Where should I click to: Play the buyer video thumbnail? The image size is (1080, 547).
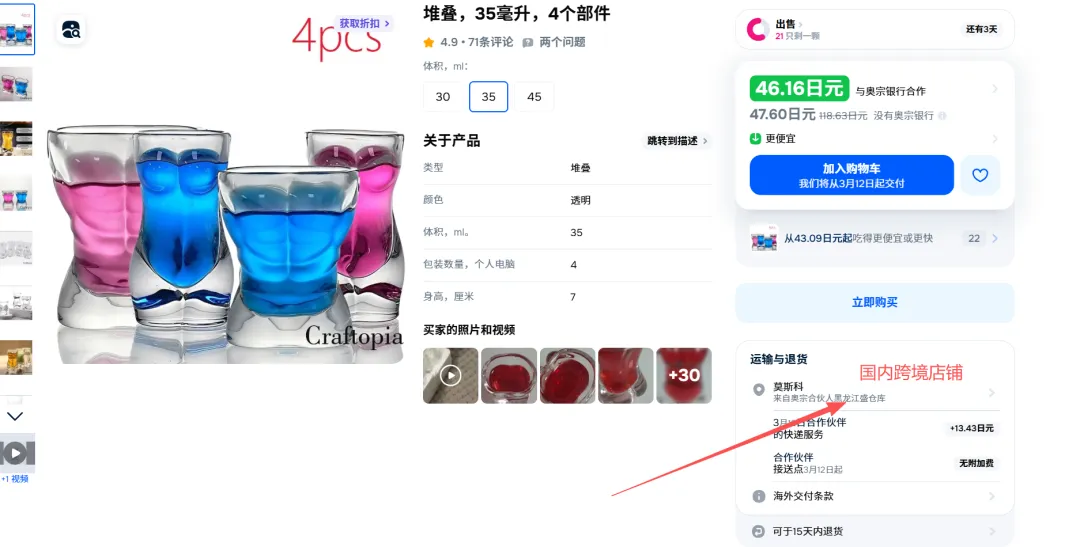click(x=450, y=375)
